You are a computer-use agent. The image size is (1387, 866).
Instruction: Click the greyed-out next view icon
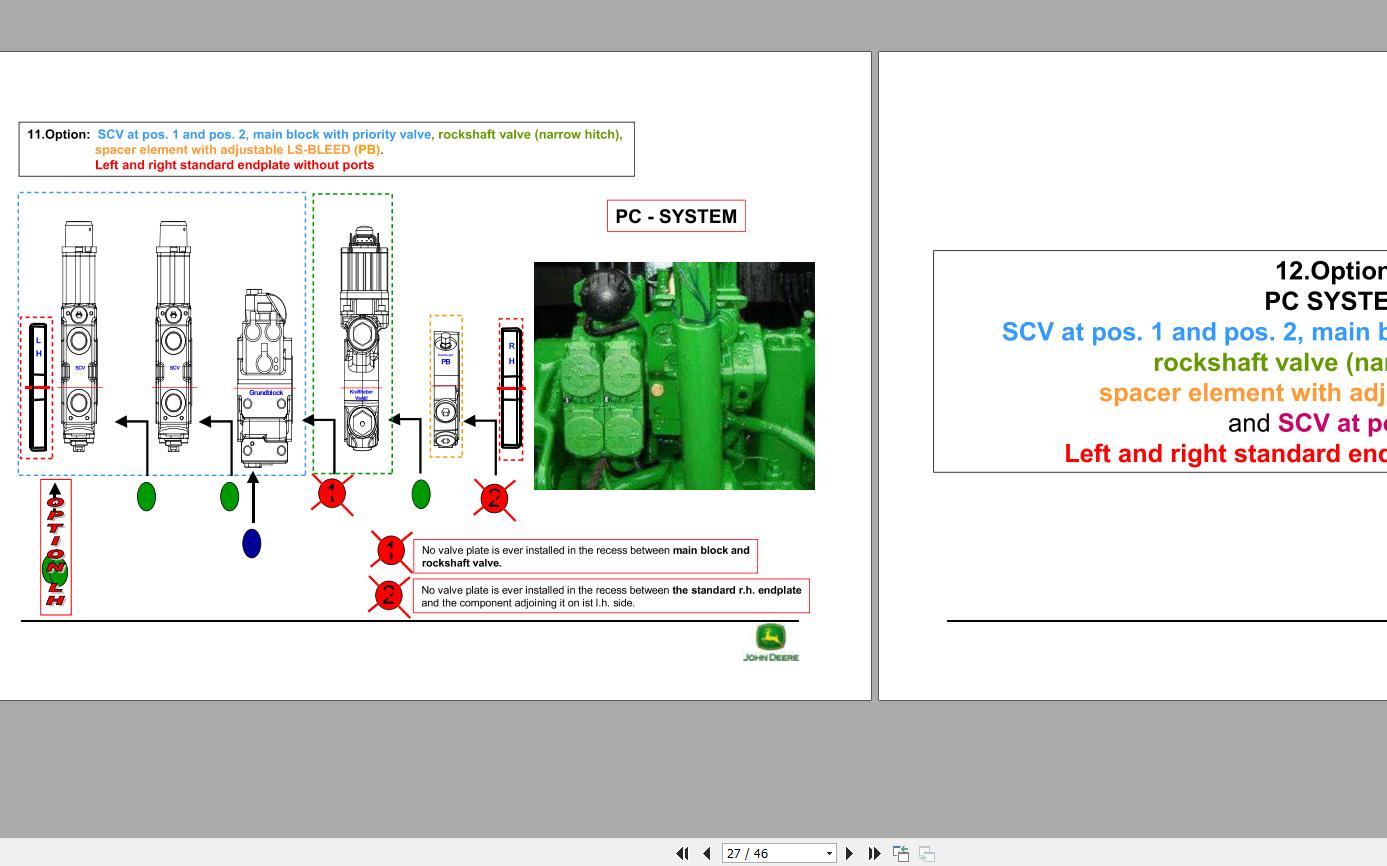[927, 853]
